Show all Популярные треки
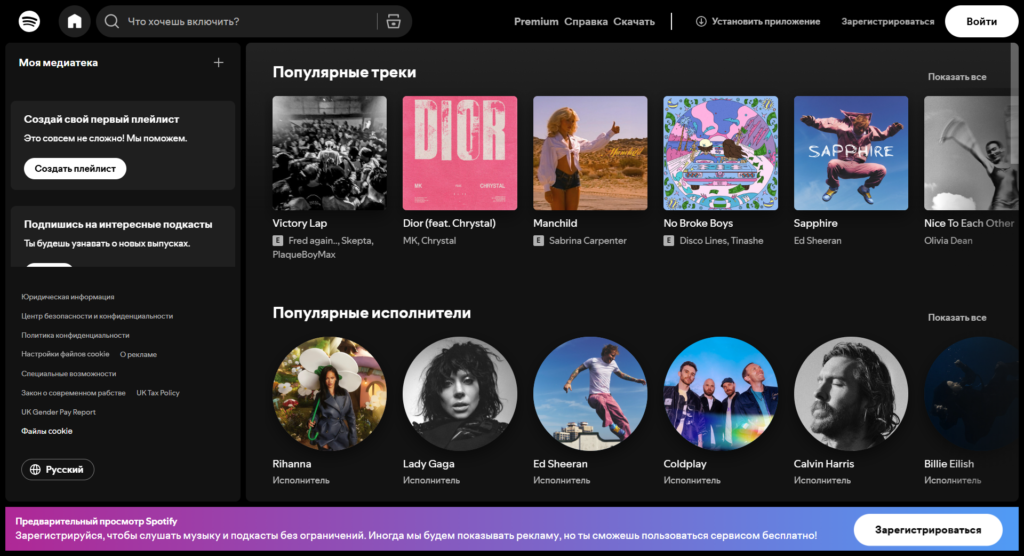The height and width of the screenshot is (556, 1024). (957, 77)
